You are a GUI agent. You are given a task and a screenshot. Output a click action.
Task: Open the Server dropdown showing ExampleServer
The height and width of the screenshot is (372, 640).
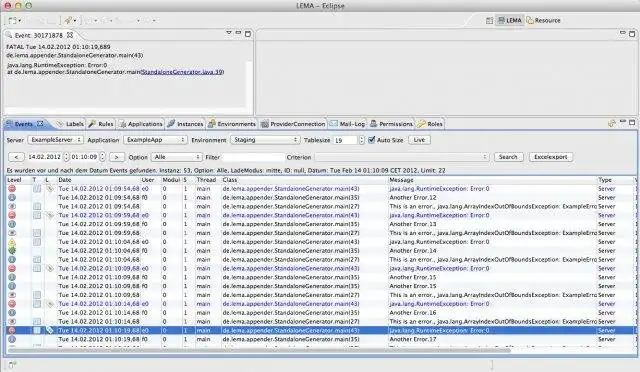[56, 140]
